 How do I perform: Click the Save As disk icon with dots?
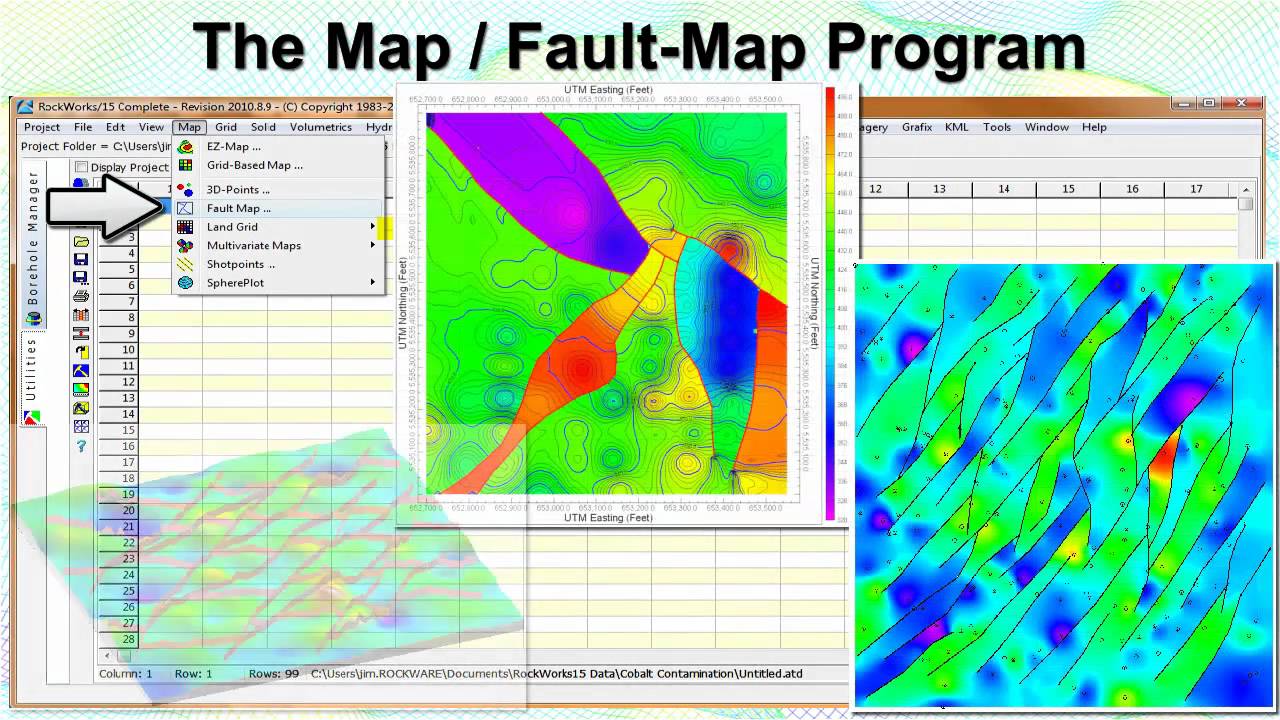81,278
